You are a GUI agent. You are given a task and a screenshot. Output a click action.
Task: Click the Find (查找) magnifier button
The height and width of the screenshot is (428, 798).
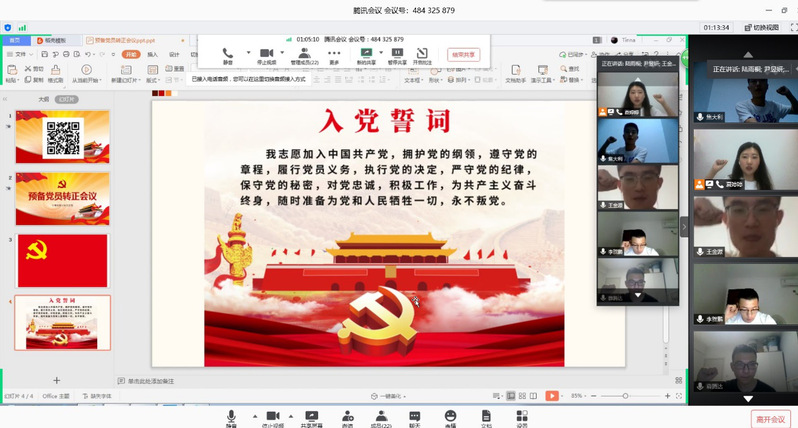click(569, 69)
